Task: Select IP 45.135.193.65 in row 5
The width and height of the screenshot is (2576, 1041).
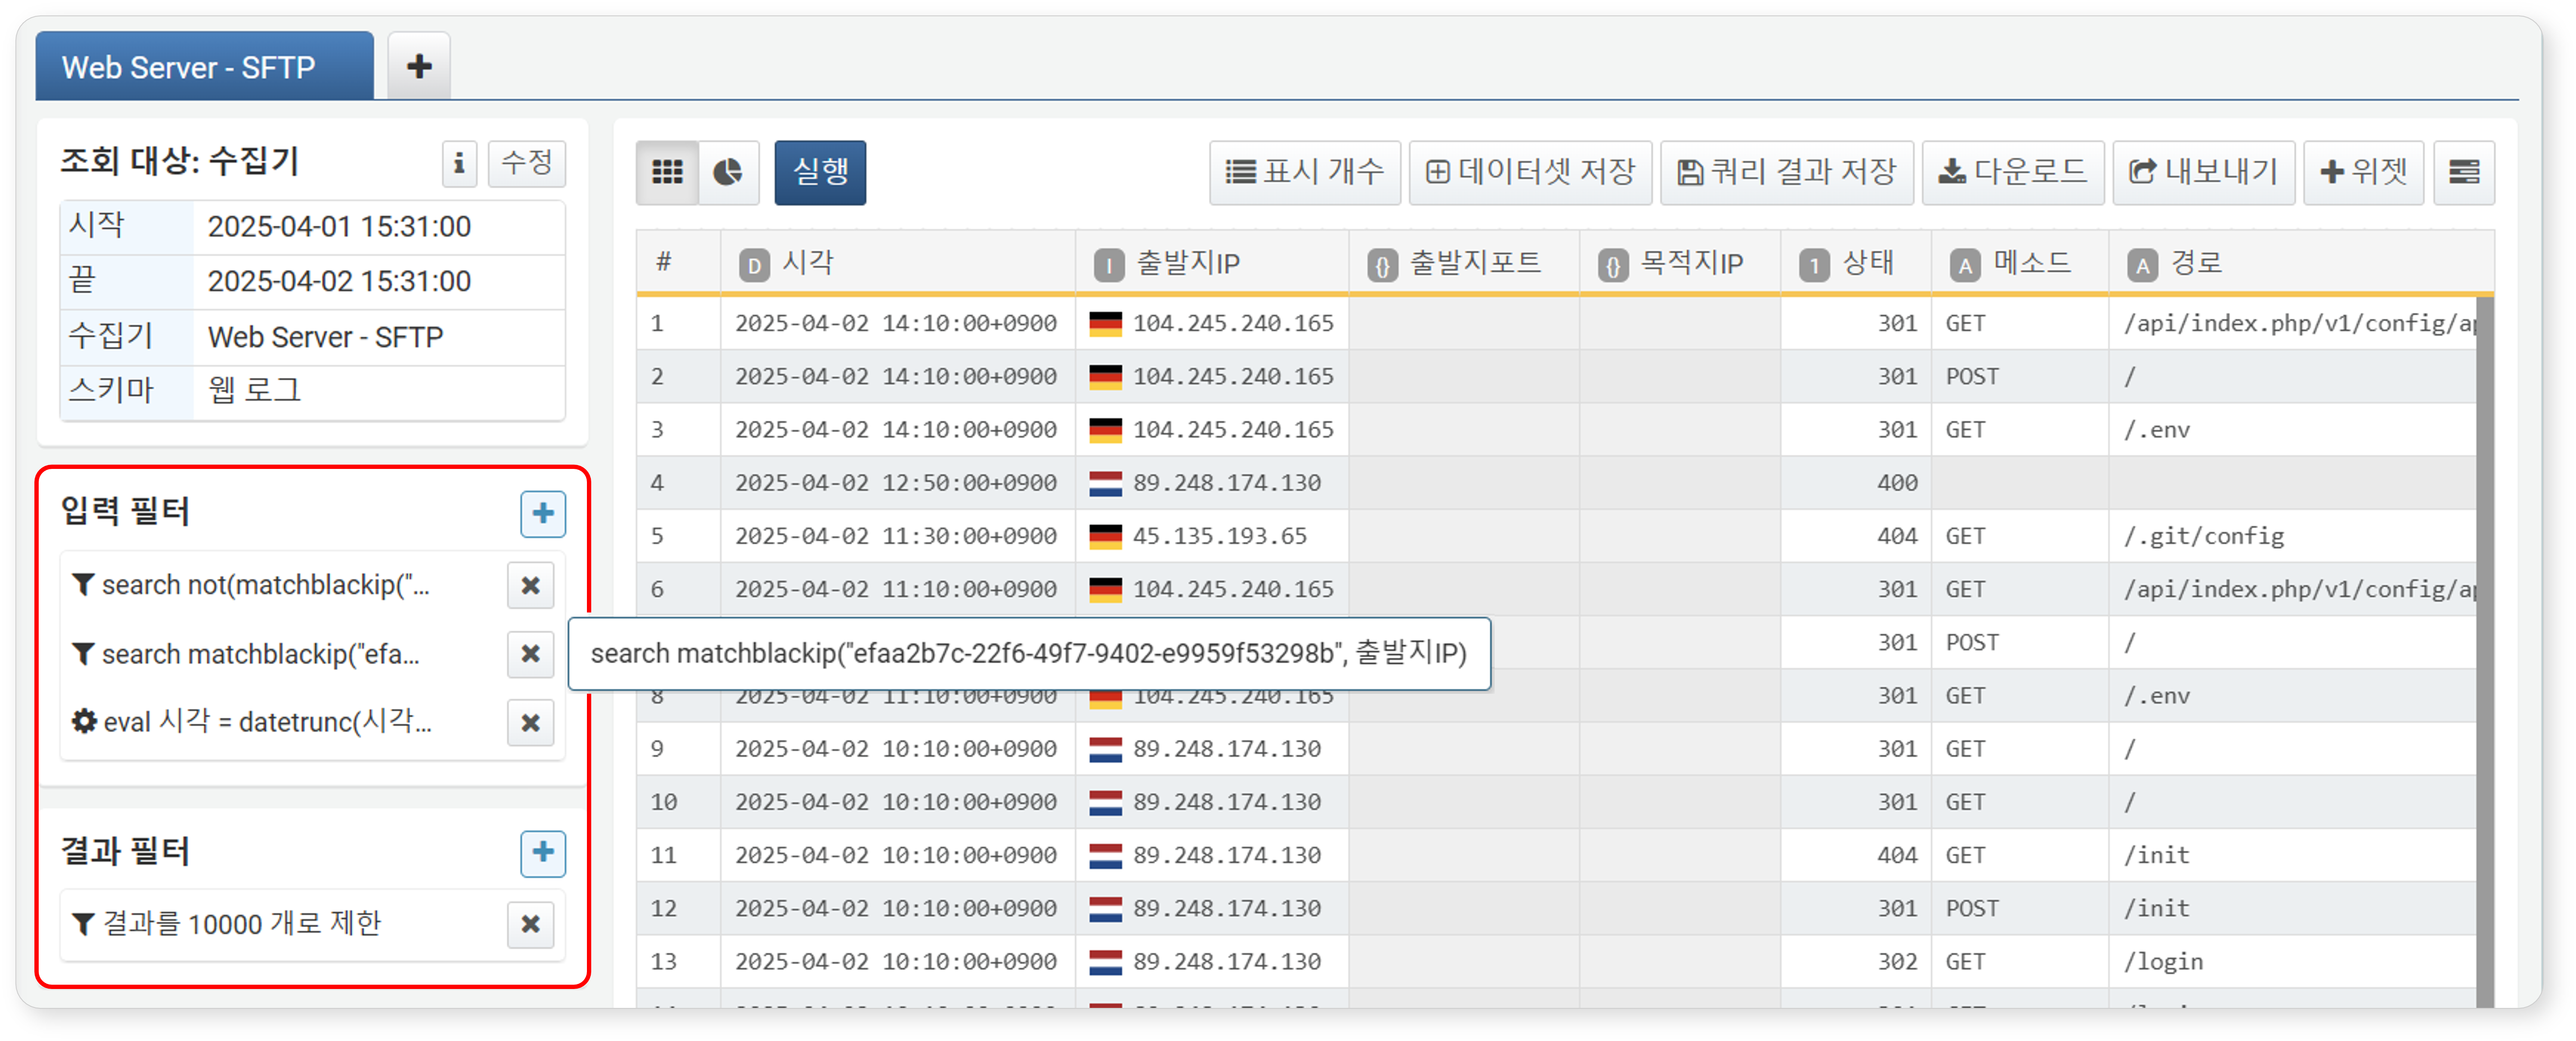Action: point(1219,536)
